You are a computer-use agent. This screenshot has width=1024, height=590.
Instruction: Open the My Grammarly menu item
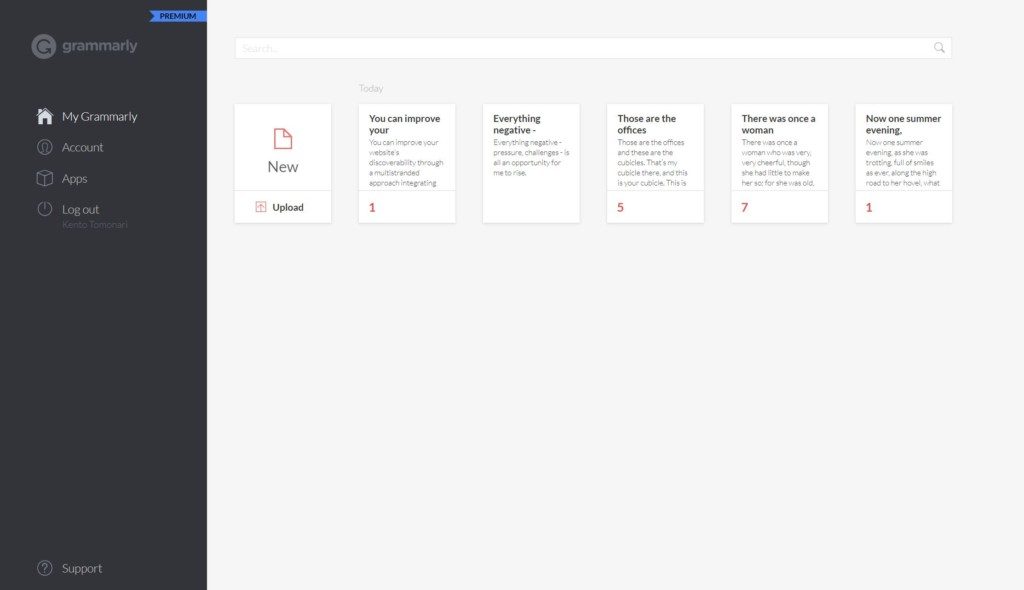tap(99, 116)
